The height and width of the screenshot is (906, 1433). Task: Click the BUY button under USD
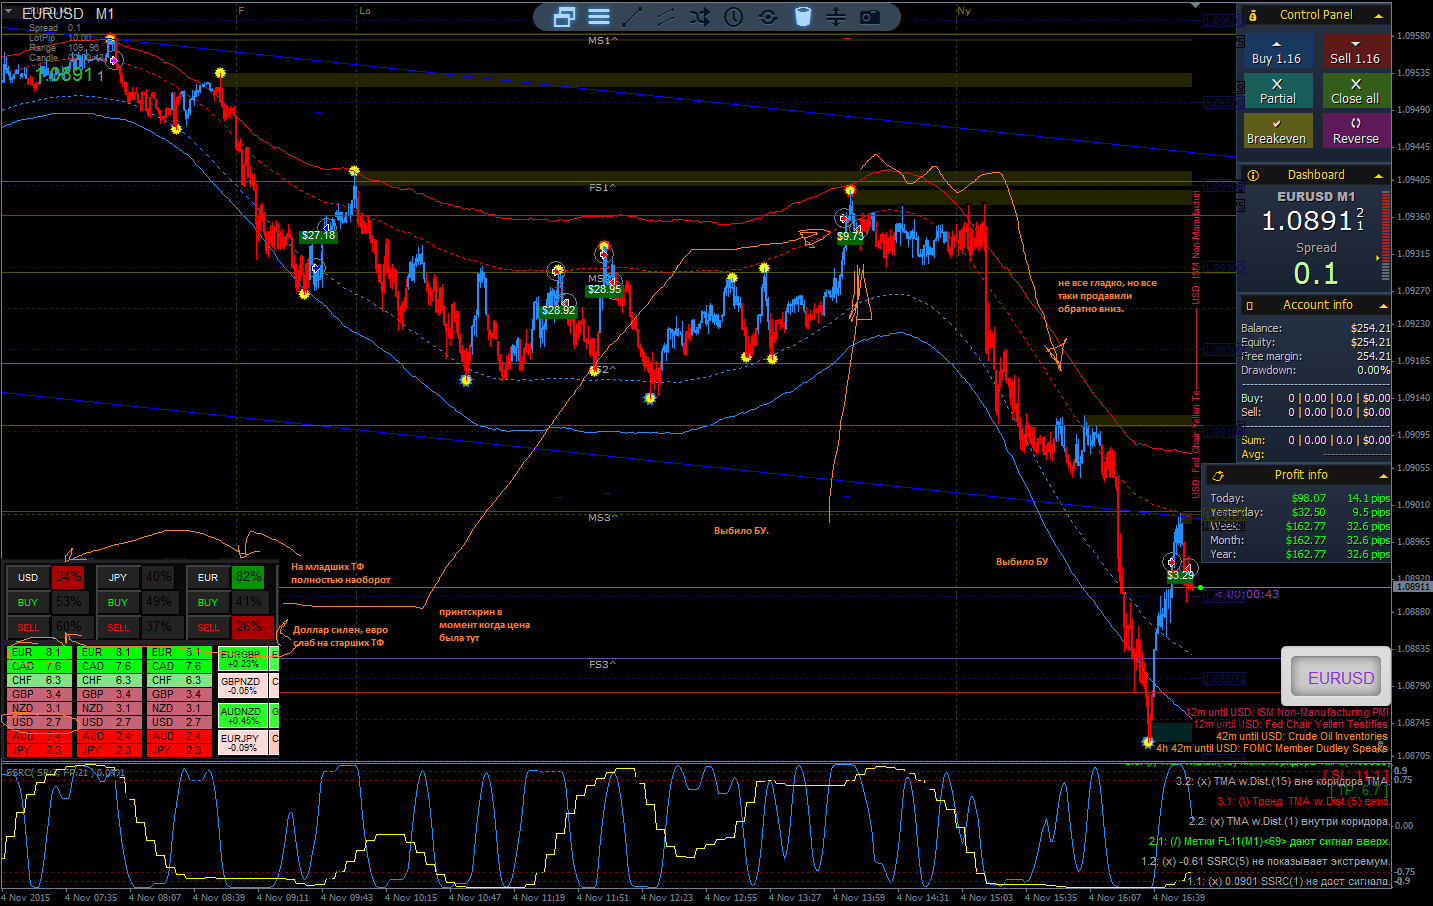28,602
